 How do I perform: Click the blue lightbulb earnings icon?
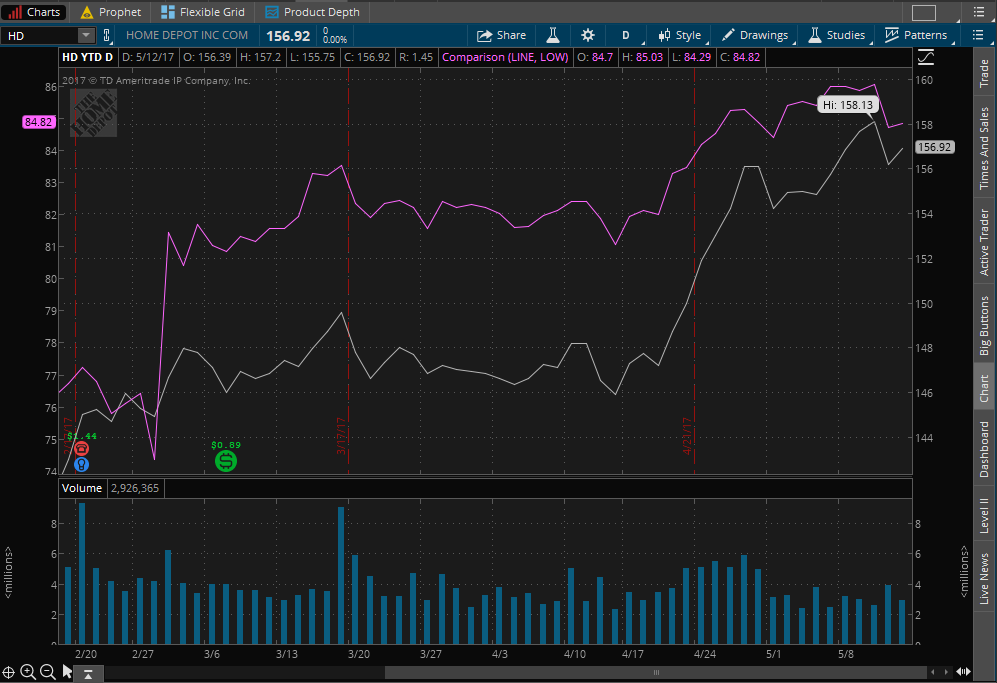click(x=81, y=464)
